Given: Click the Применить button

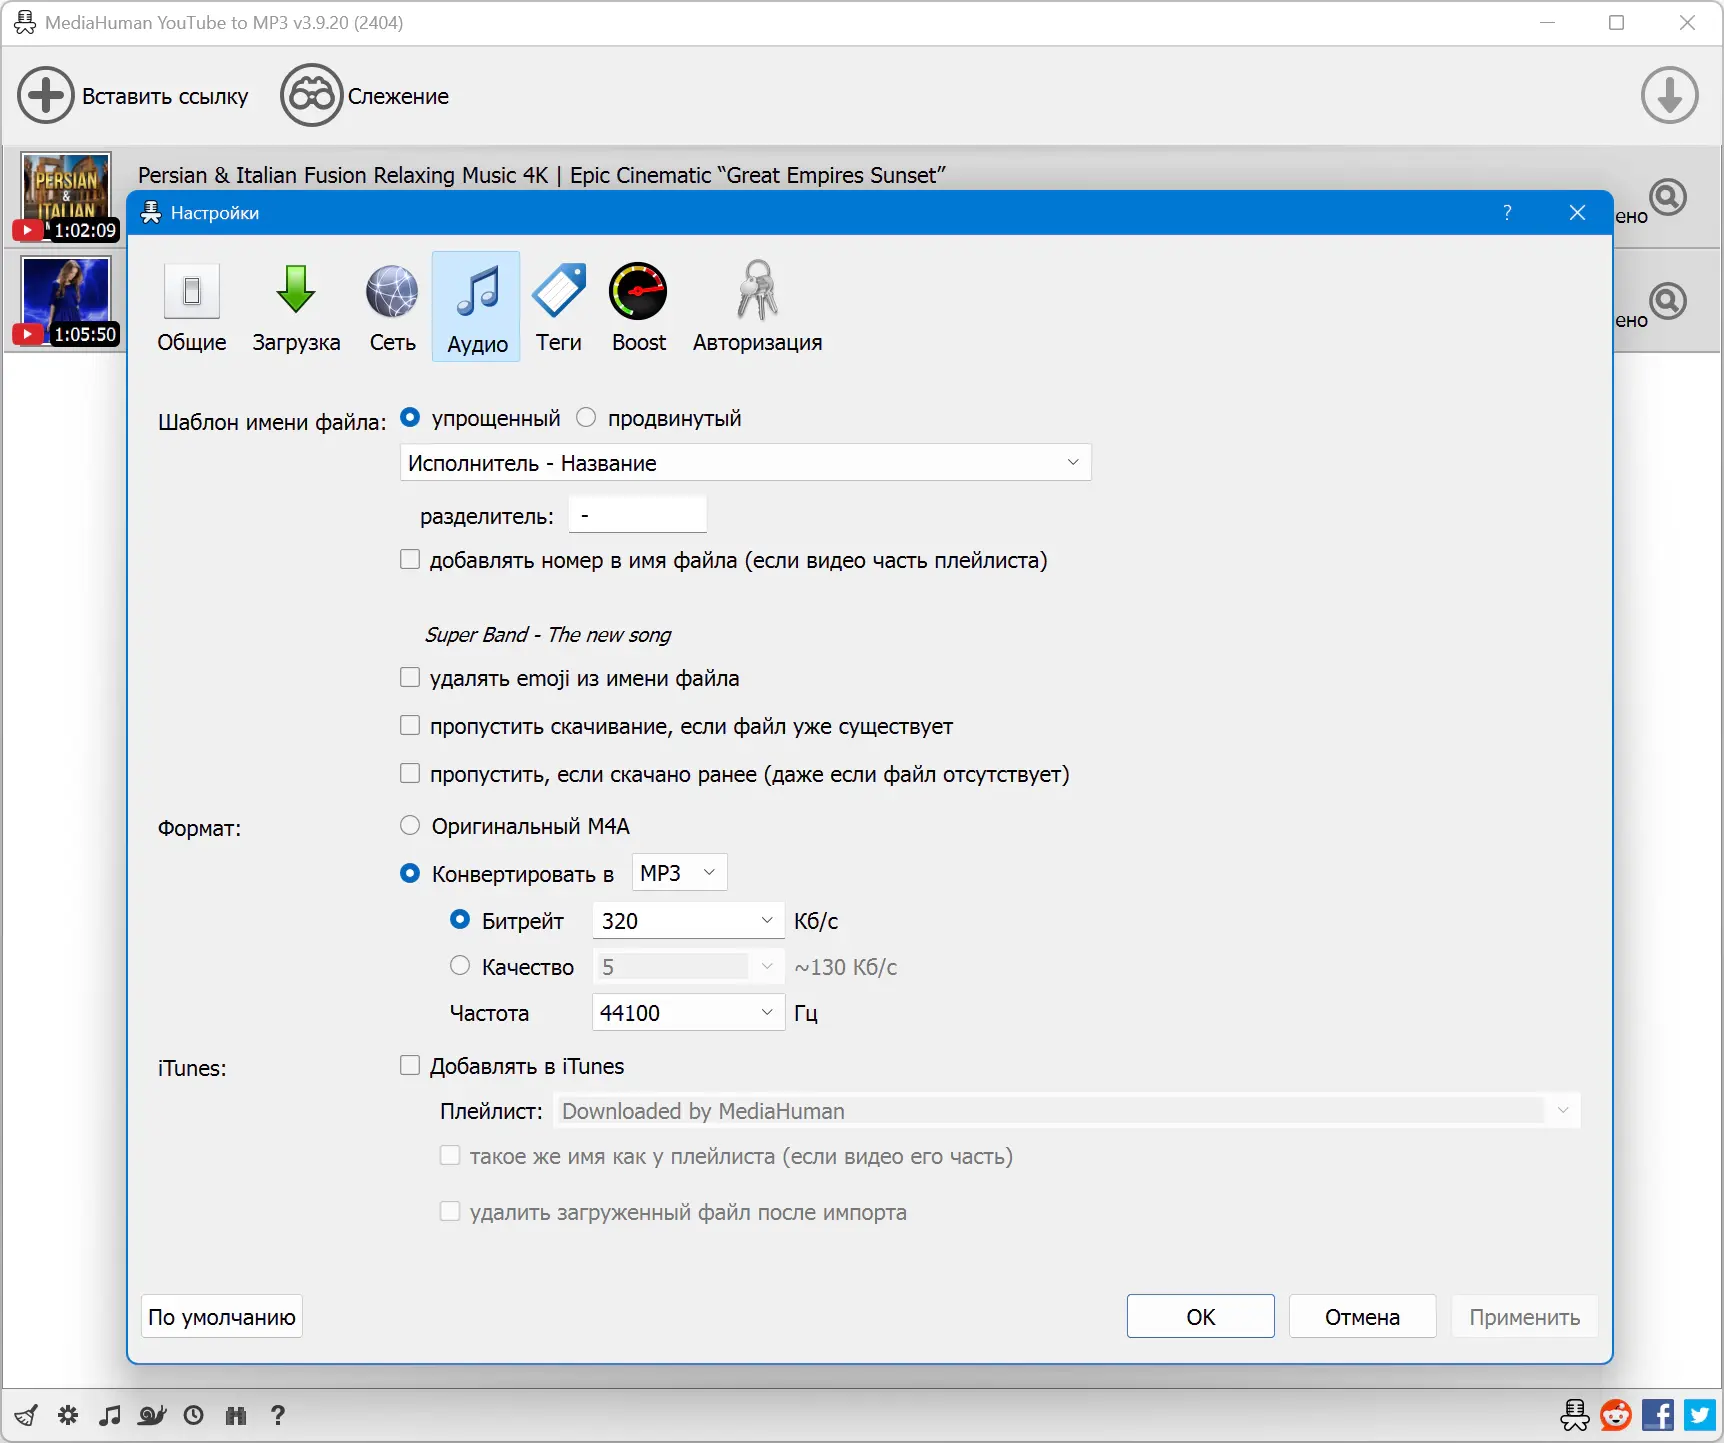Looking at the screenshot, I should 1524,1317.
